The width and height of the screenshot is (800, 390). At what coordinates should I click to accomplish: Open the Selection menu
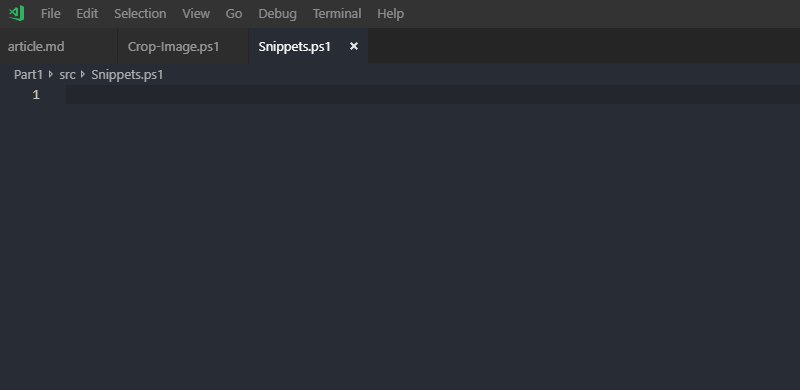[x=140, y=14]
